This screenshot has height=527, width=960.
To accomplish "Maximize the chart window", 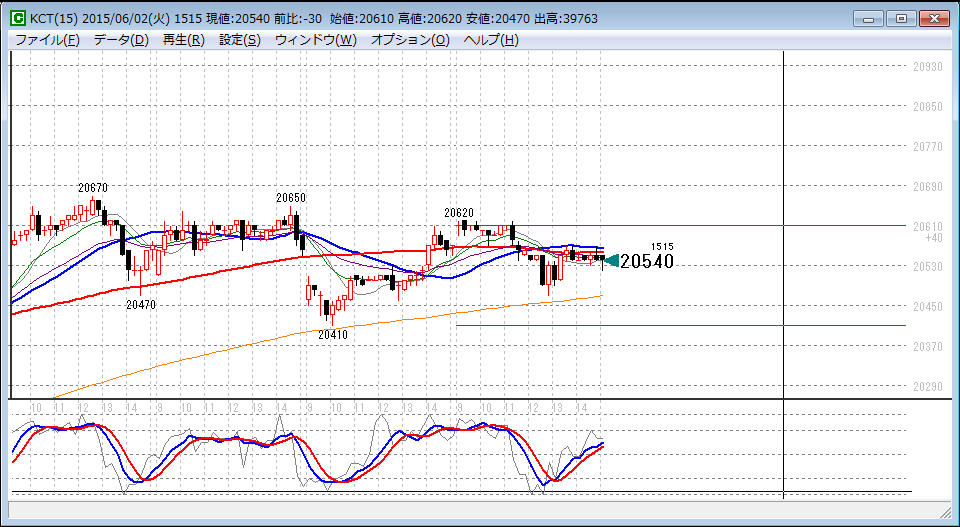I will pos(902,18).
